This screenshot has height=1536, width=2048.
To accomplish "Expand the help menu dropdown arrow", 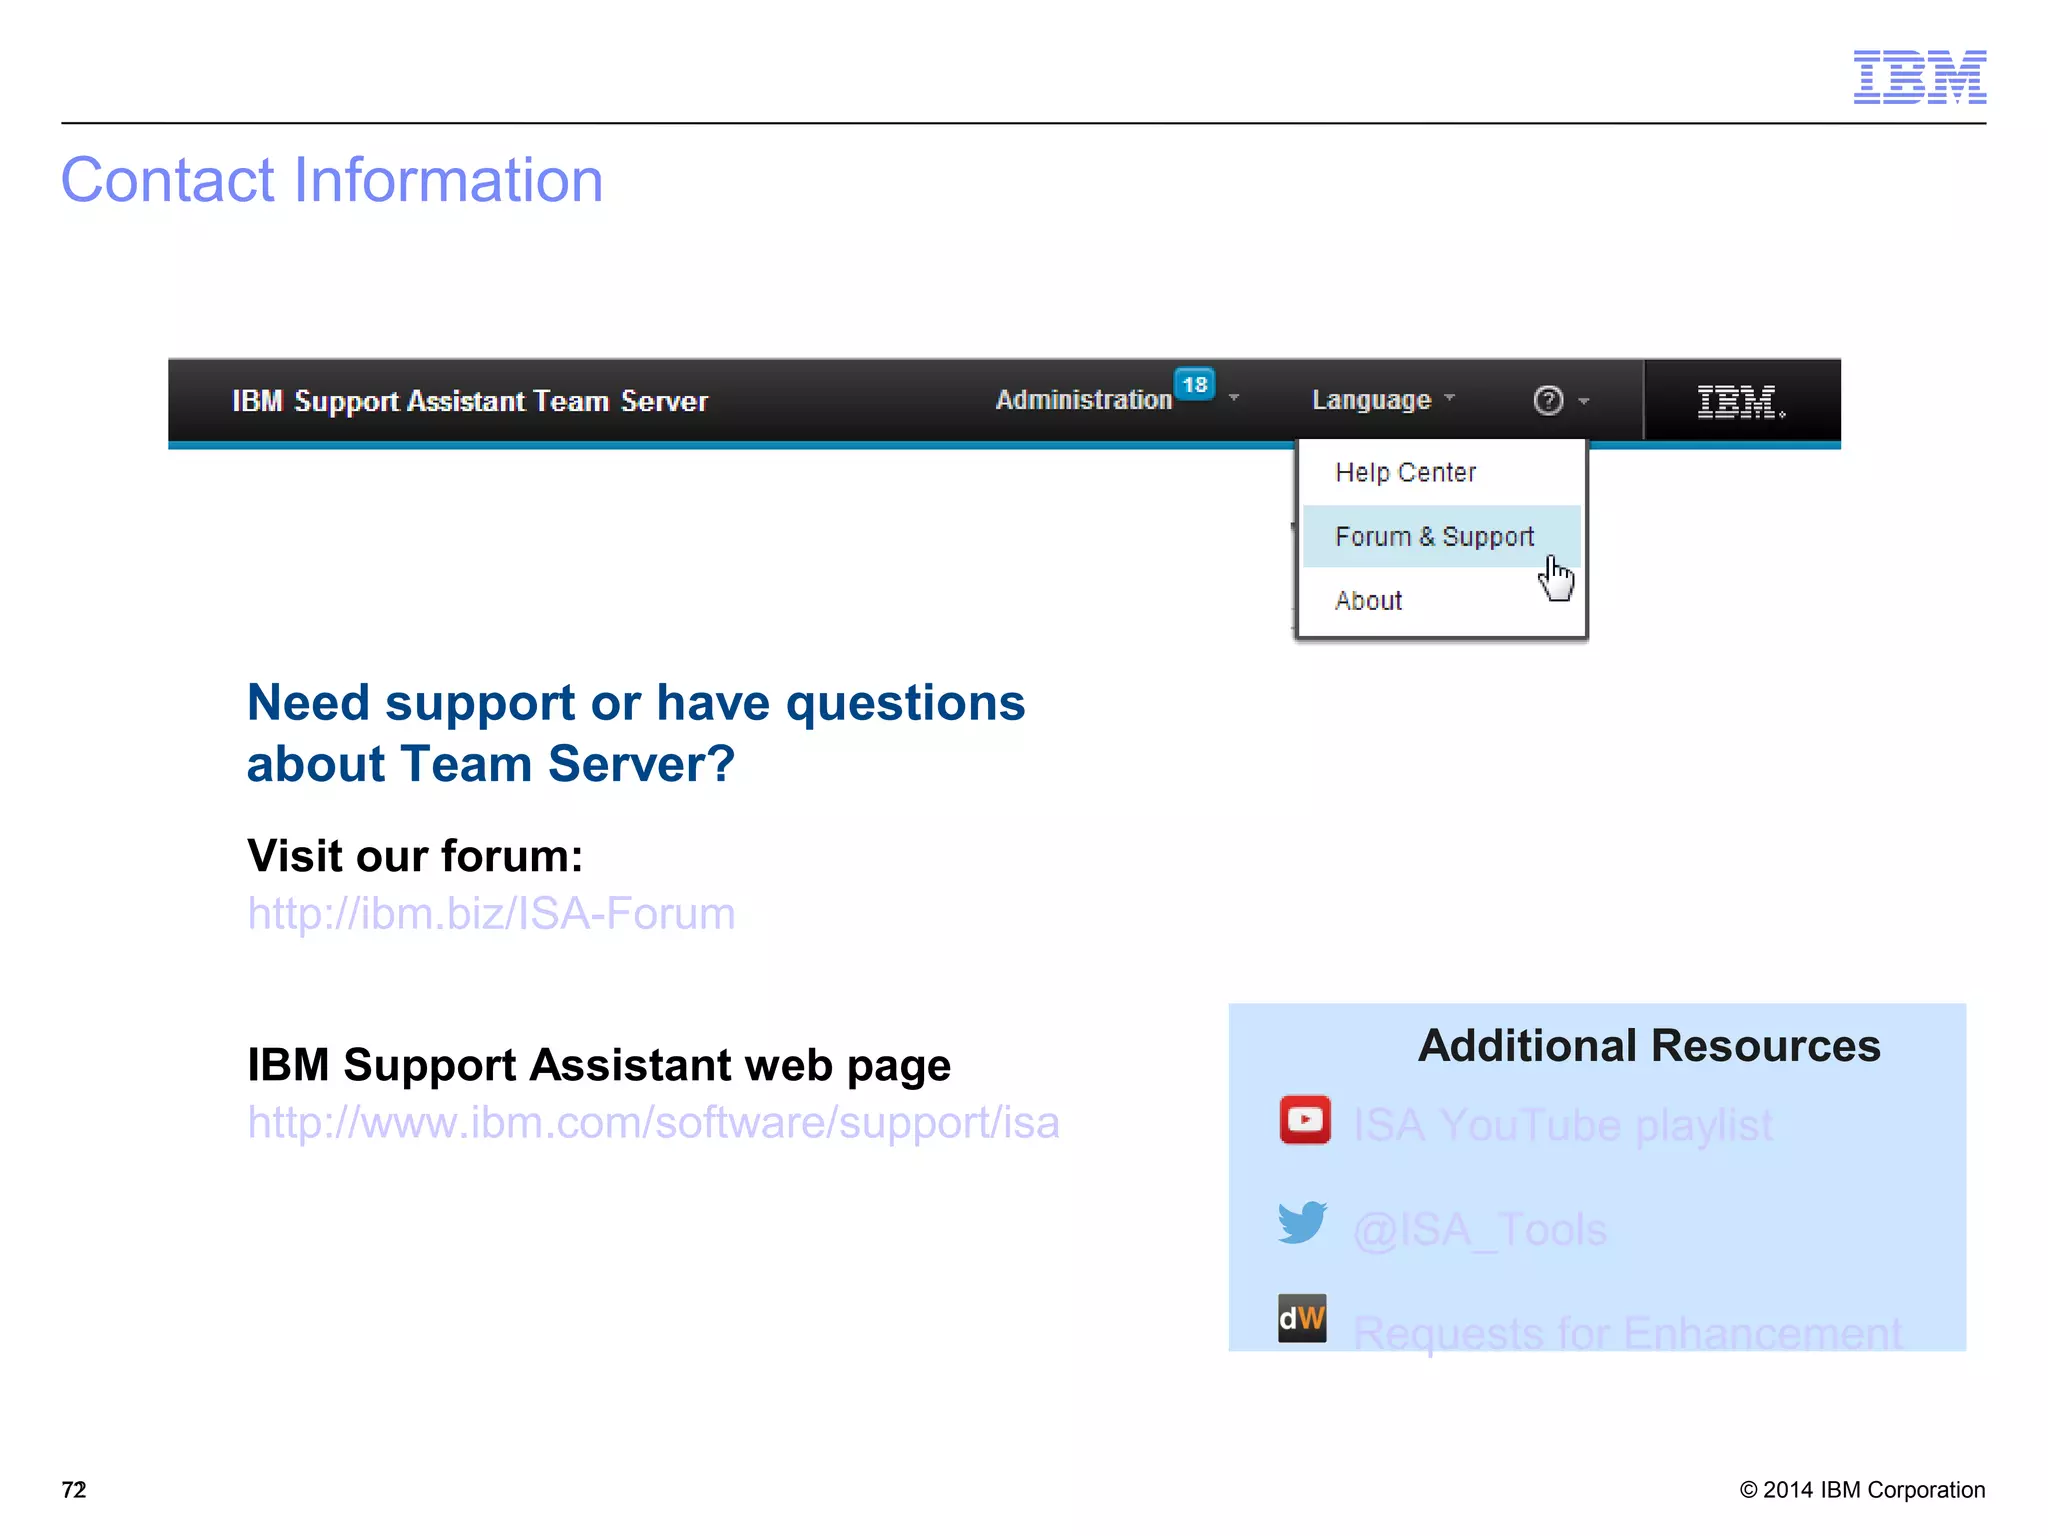I will coord(1584,401).
